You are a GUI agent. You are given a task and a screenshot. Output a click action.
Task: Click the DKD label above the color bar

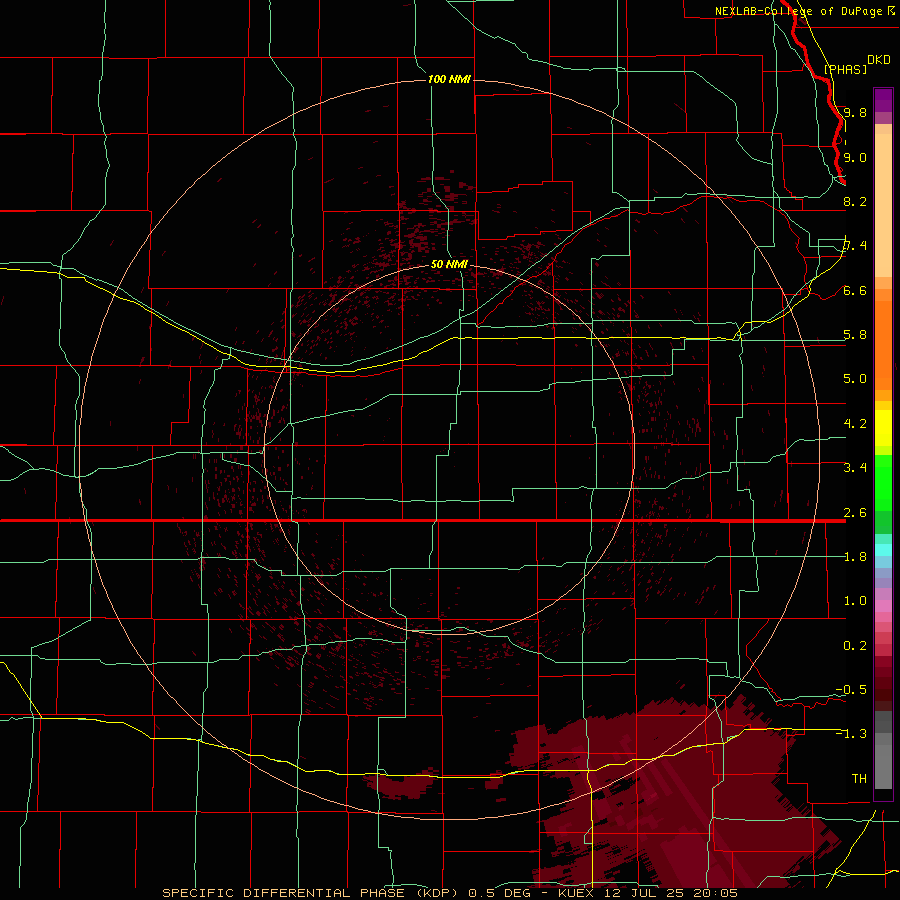(878, 59)
